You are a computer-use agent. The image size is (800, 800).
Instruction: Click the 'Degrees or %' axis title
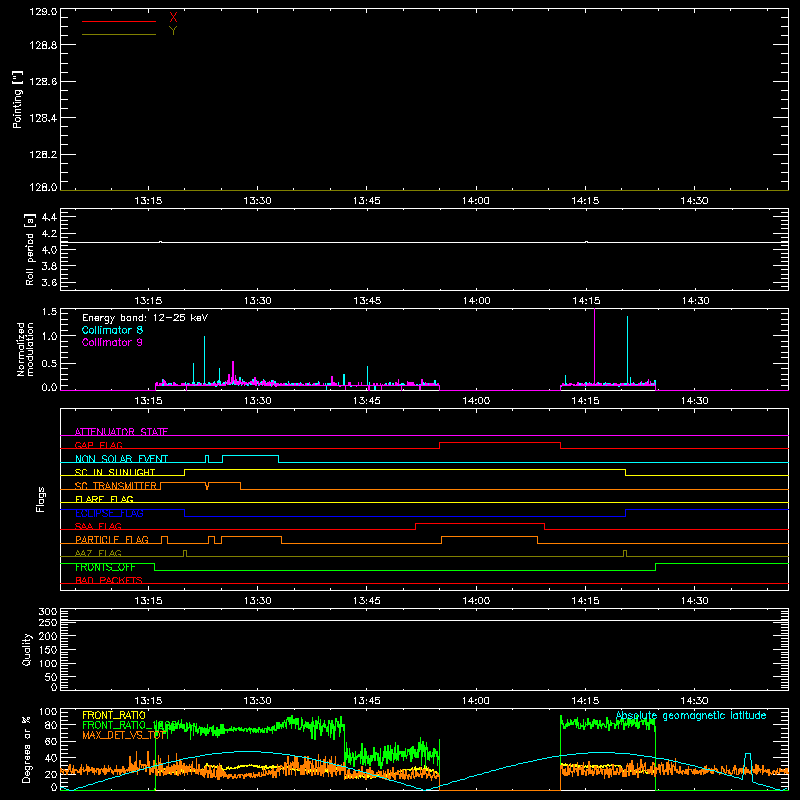[27, 749]
